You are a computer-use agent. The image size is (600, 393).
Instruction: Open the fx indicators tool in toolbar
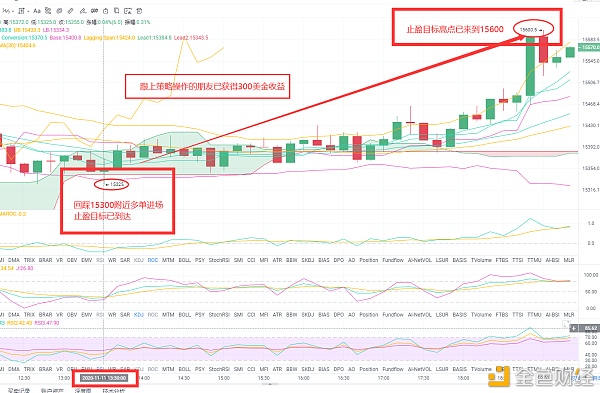coord(6,11)
